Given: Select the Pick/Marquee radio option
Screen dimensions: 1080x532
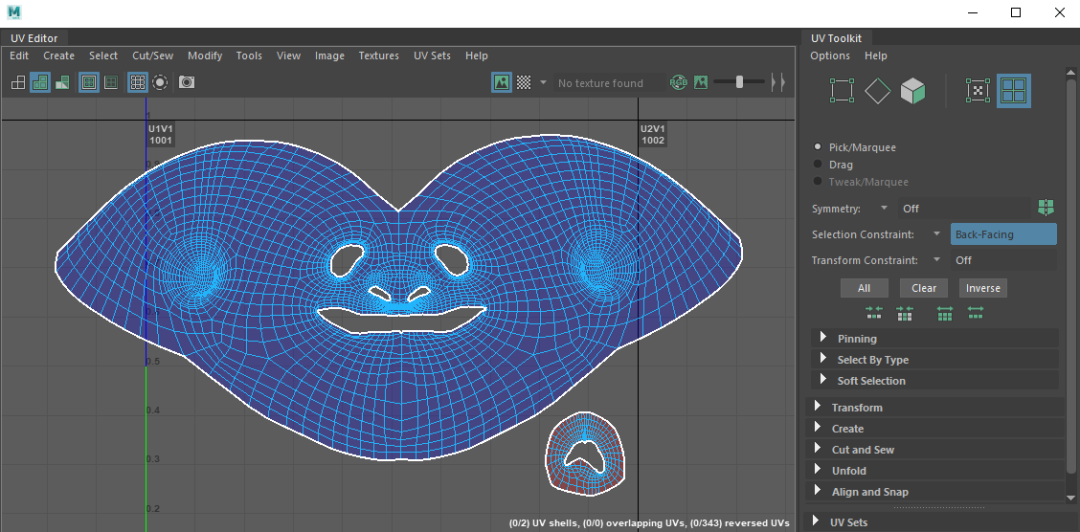Looking at the screenshot, I should [818, 147].
